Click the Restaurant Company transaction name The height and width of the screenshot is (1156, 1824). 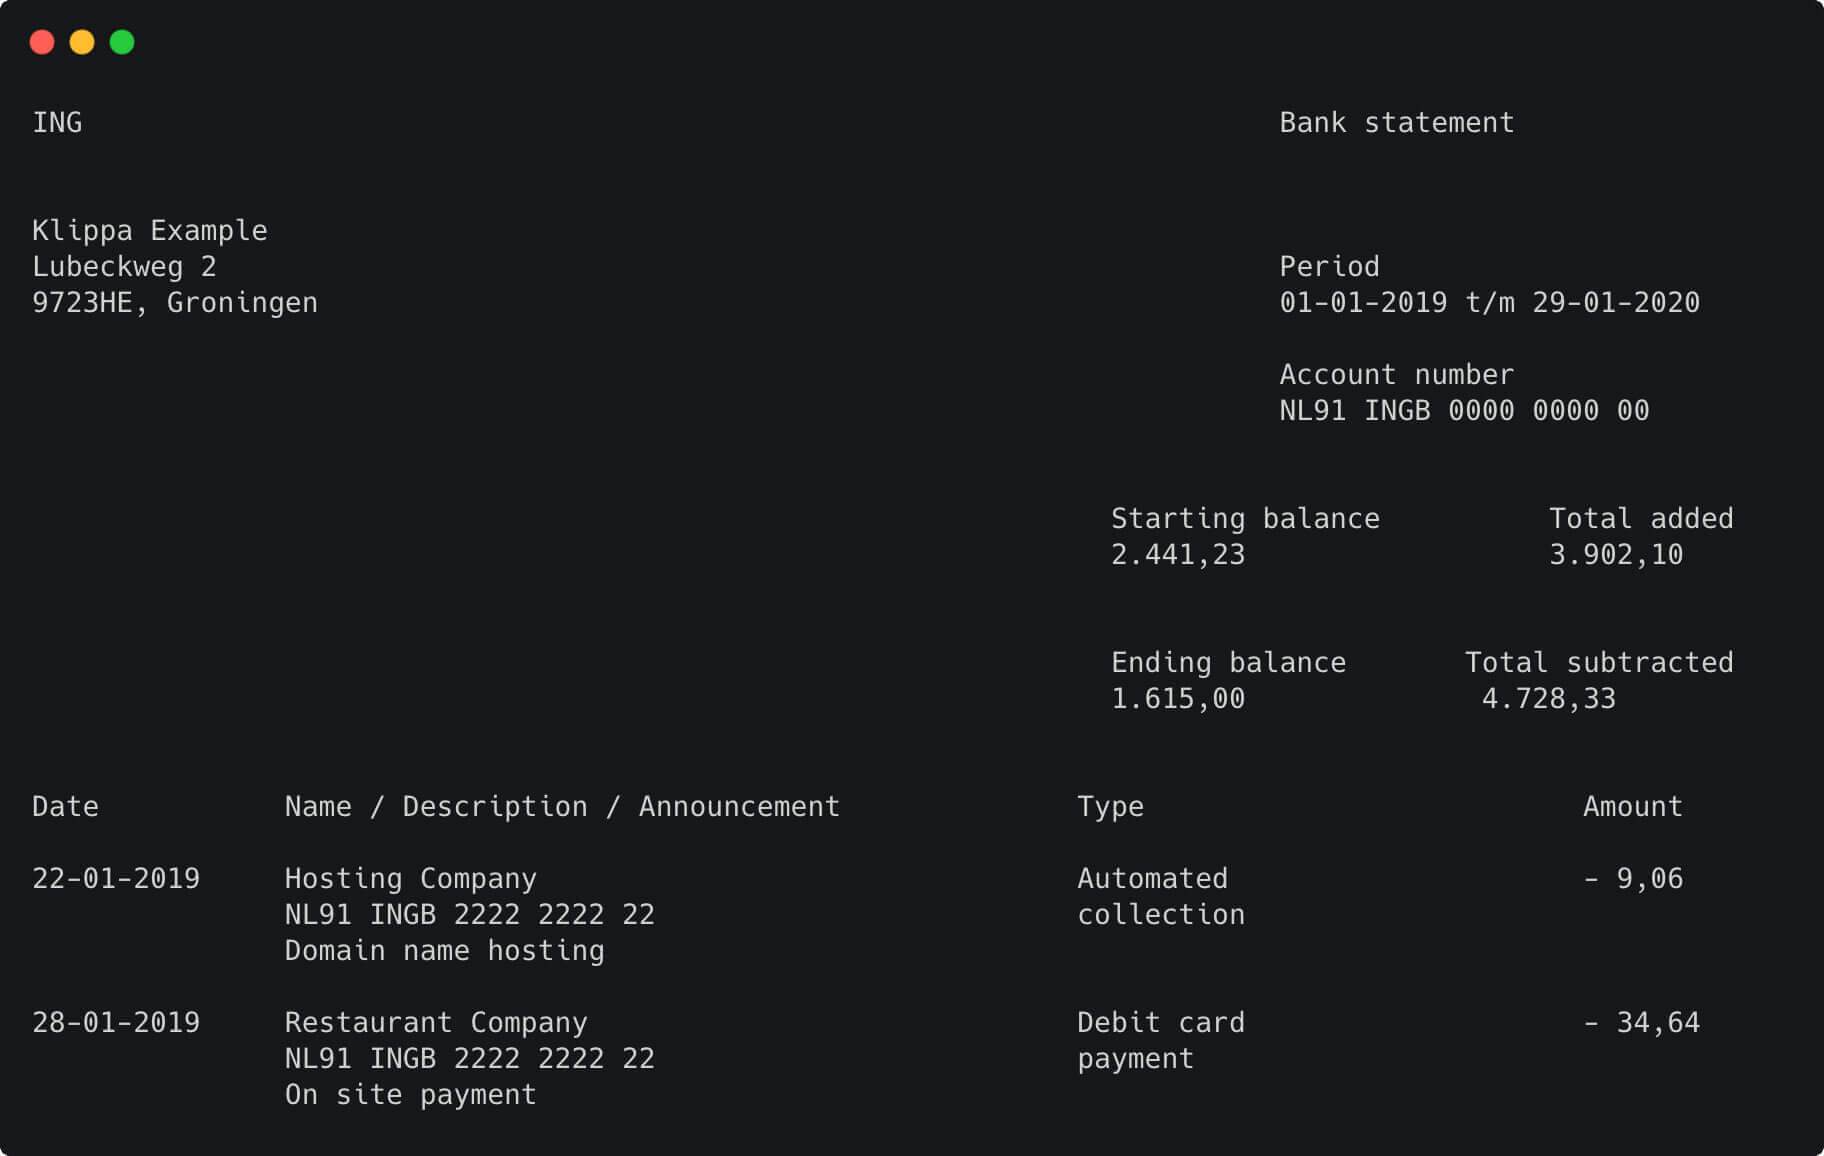pos(436,1023)
